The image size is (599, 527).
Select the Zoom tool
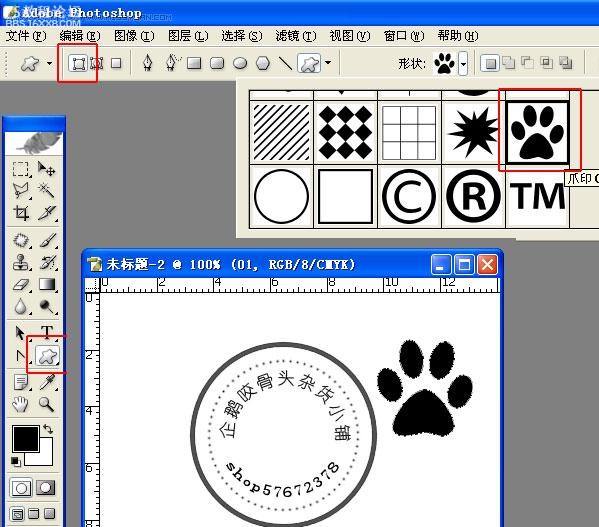pos(46,404)
